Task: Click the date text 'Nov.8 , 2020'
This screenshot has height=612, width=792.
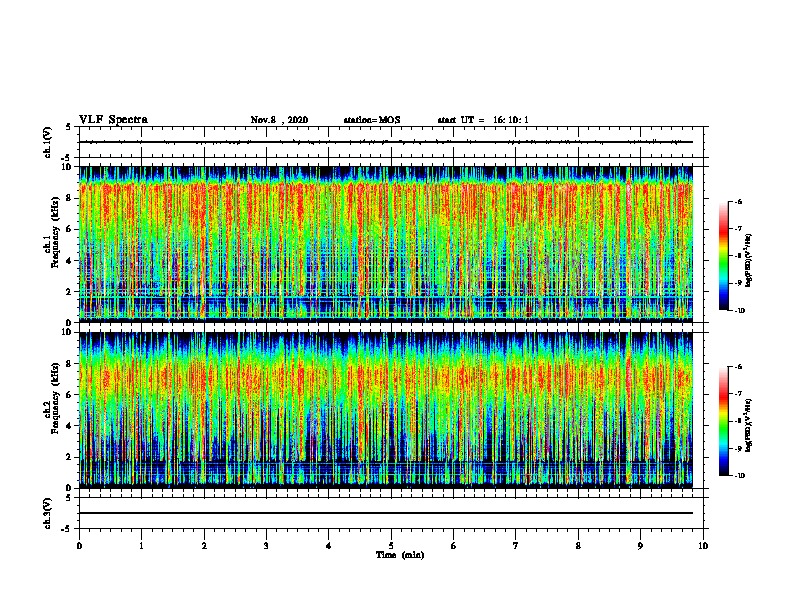Action: point(279,120)
